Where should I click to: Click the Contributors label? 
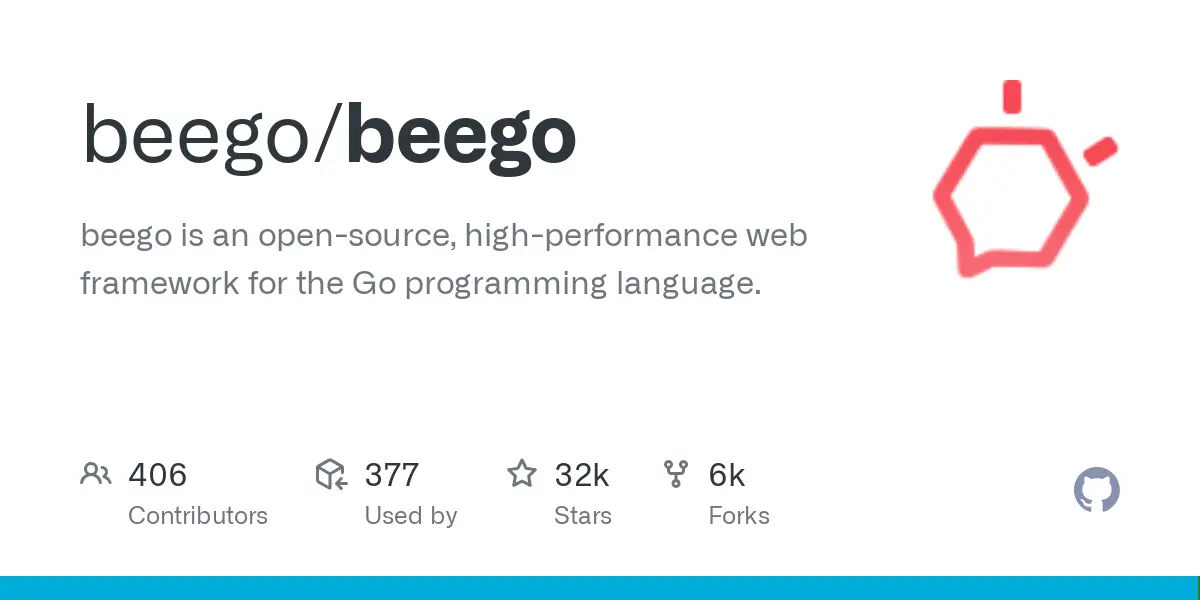198,516
